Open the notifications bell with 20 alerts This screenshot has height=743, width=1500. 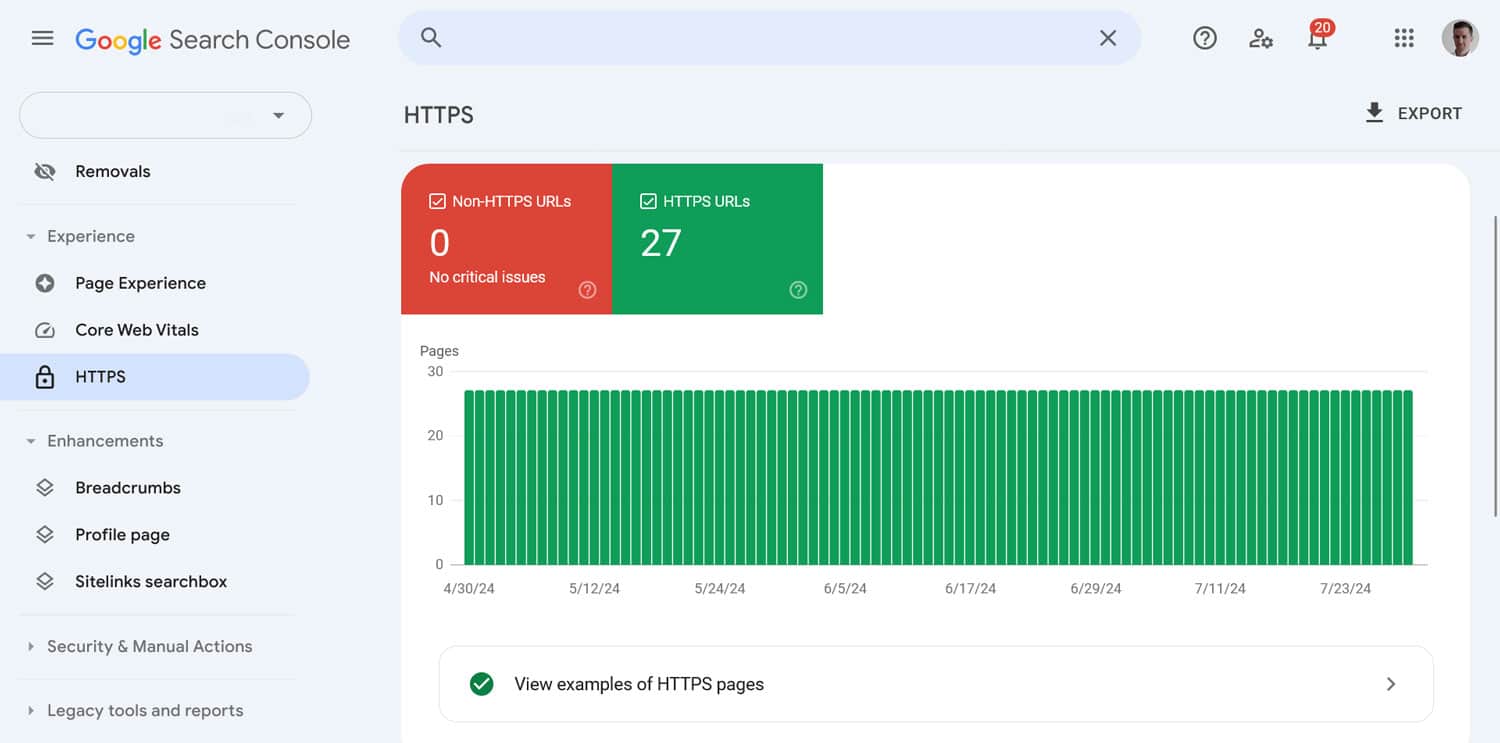pos(1318,38)
